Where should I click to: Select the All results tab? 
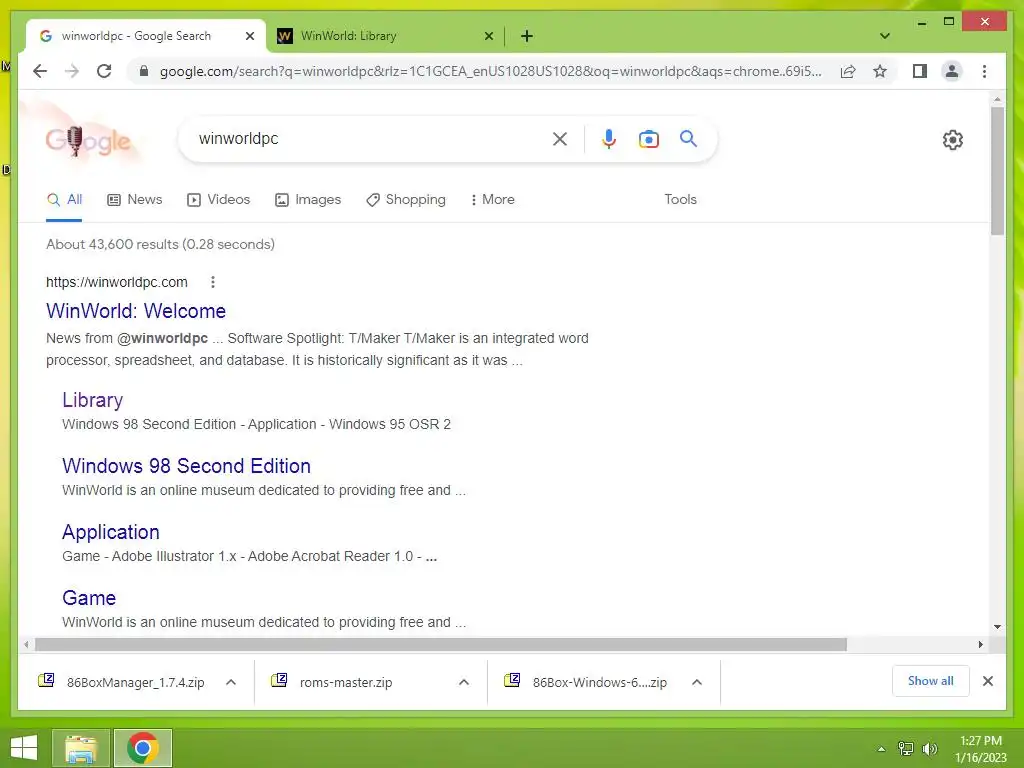[x=64, y=200]
